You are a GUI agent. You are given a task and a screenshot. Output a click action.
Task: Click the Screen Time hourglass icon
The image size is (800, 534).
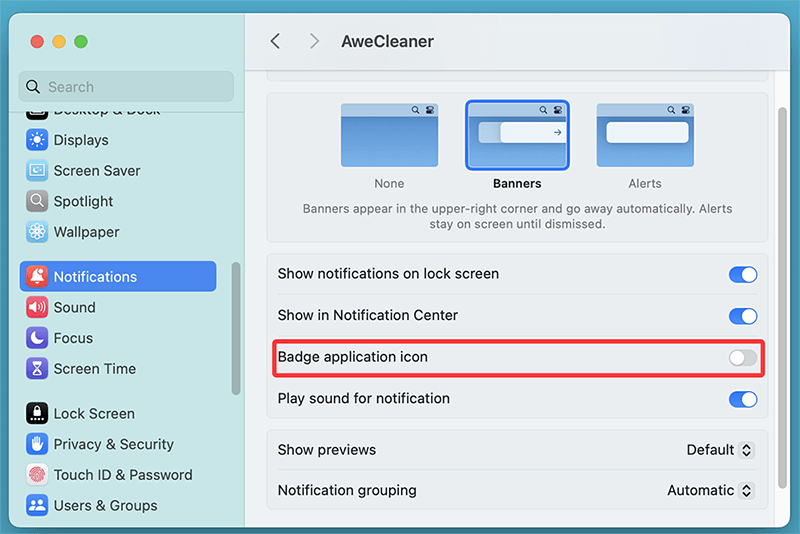click(37, 368)
